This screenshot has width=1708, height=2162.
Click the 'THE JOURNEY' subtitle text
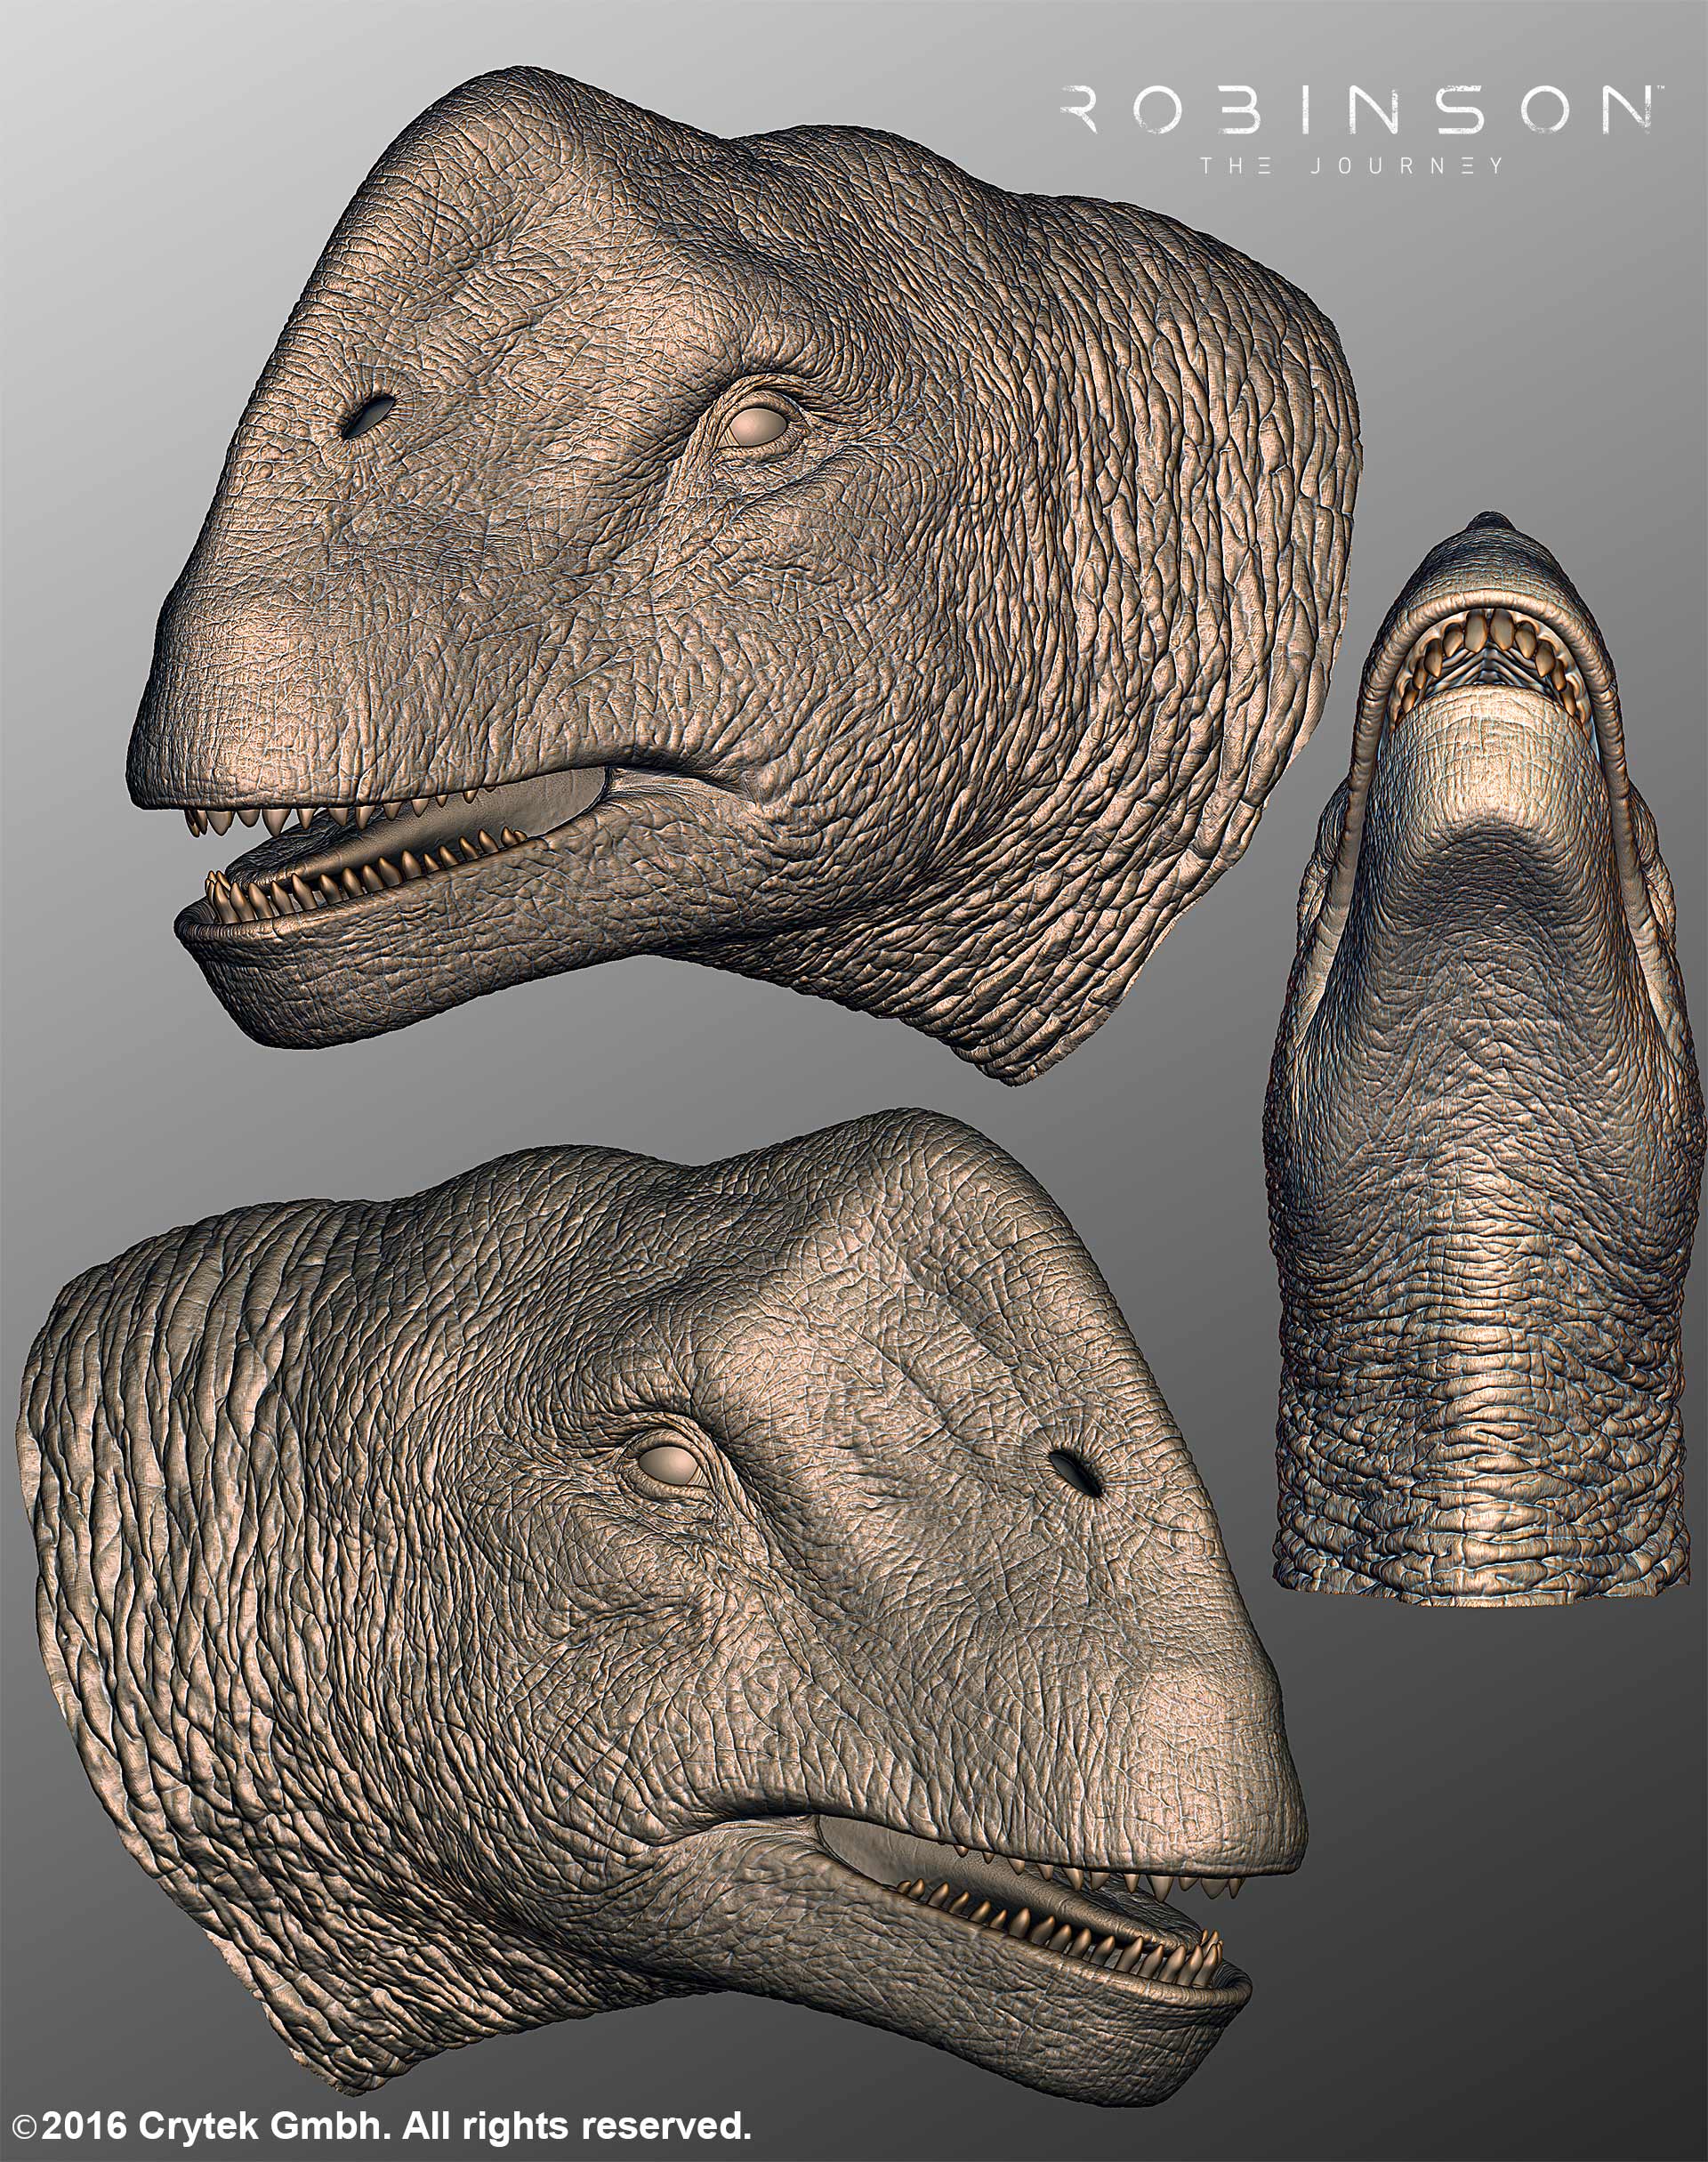click(1353, 166)
